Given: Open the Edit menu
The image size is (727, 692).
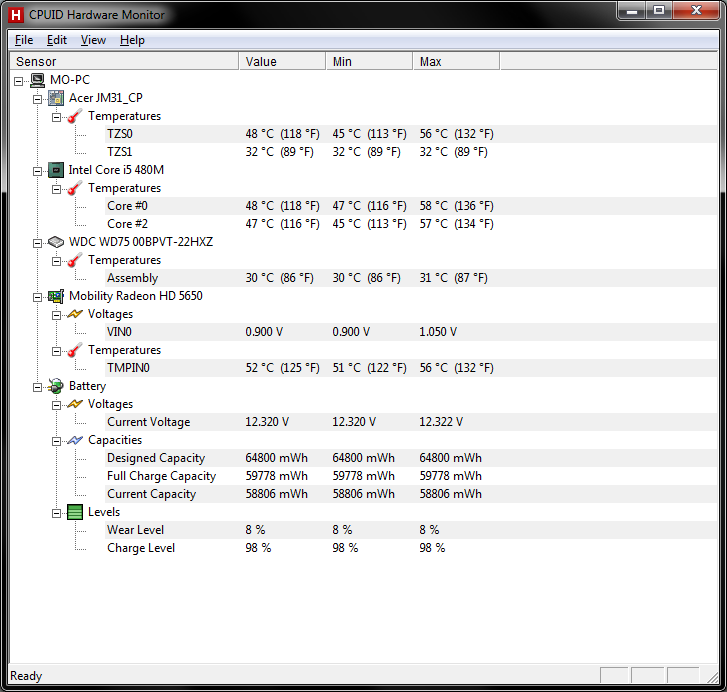Looking at the screenshot, I should [x=57, y=40].
